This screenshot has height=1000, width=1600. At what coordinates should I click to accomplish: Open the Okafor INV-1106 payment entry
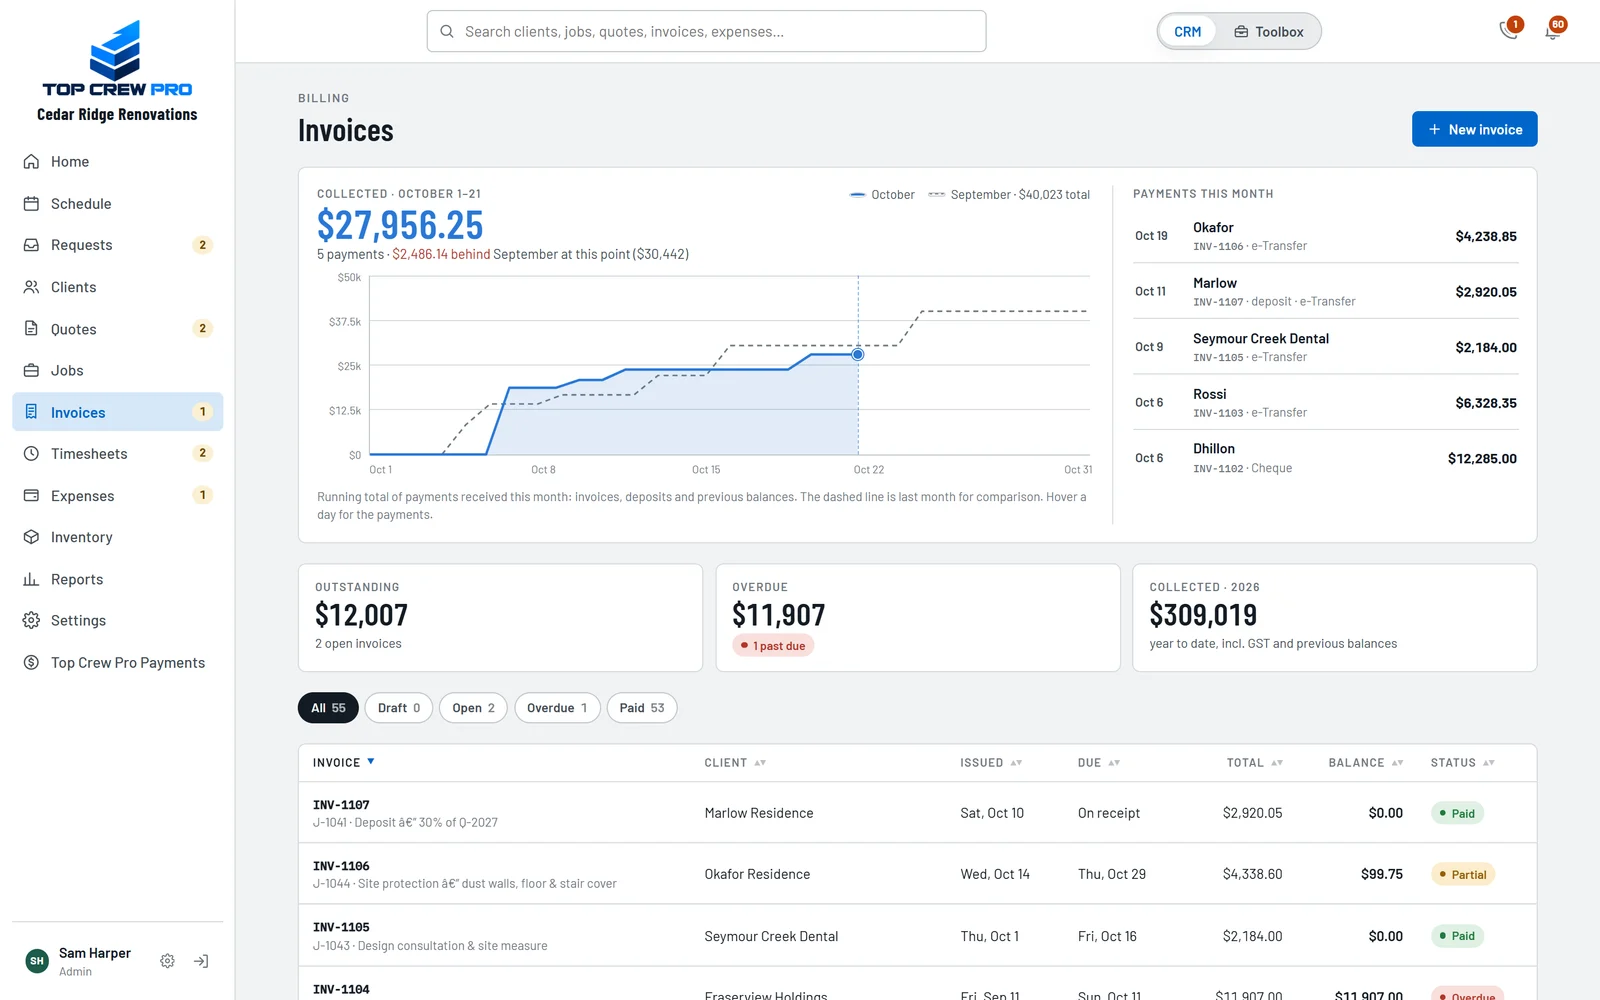pos(1325,236)
